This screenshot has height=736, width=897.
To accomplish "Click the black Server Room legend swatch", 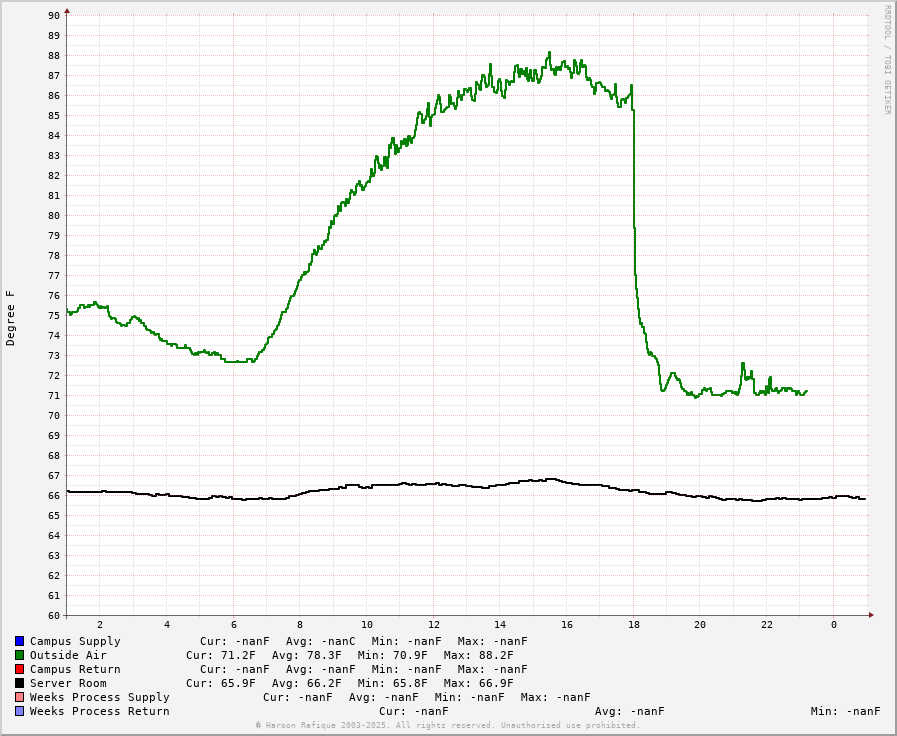I will click(19, 683).
